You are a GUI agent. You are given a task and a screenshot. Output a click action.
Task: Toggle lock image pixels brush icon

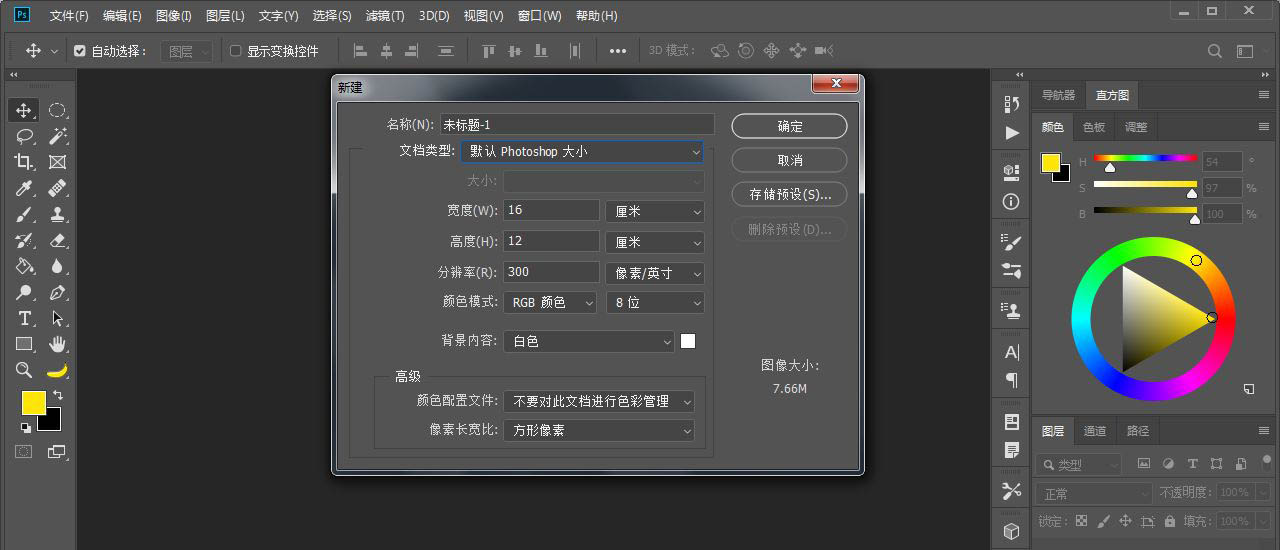[x=1103, y=521]
